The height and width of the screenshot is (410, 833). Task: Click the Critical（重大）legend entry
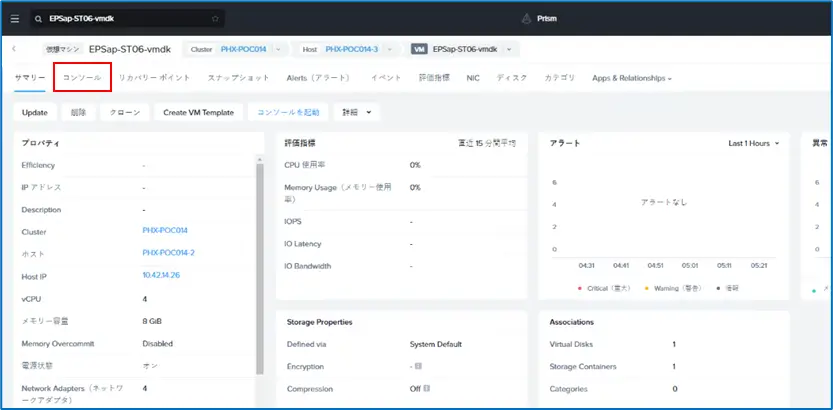click(605, 288)
